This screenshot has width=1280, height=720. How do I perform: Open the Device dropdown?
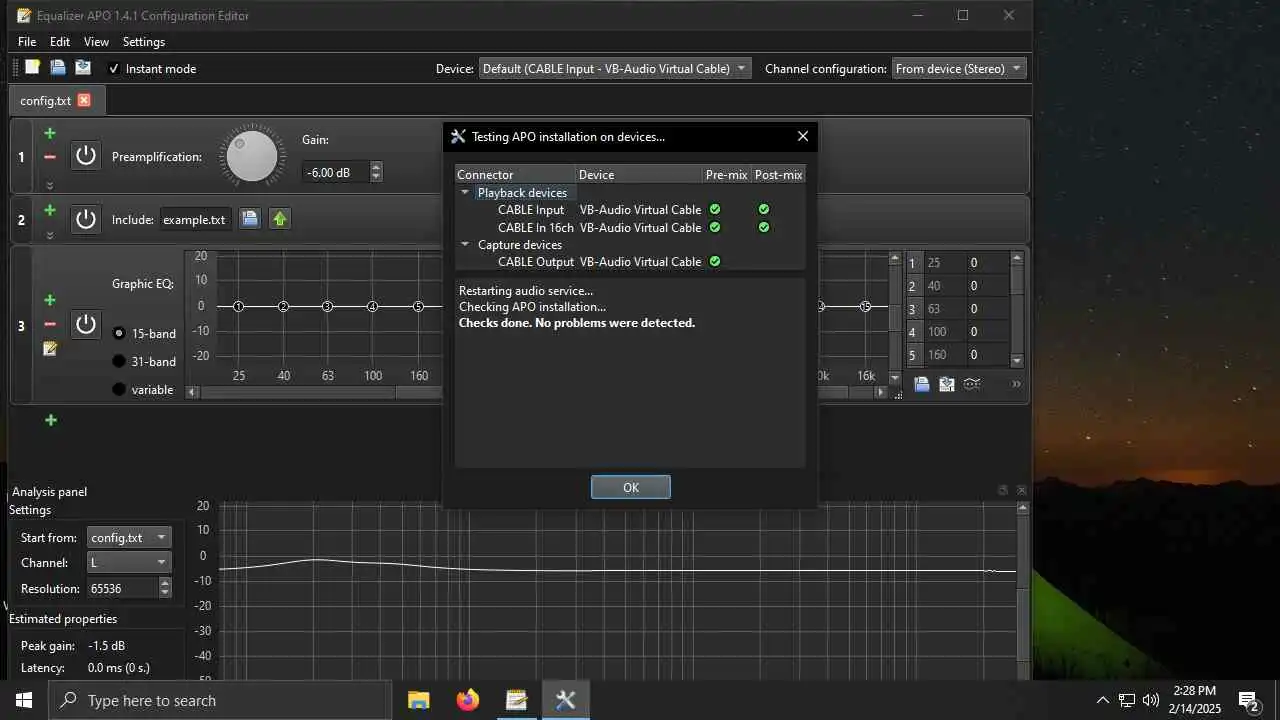(615, 69)
